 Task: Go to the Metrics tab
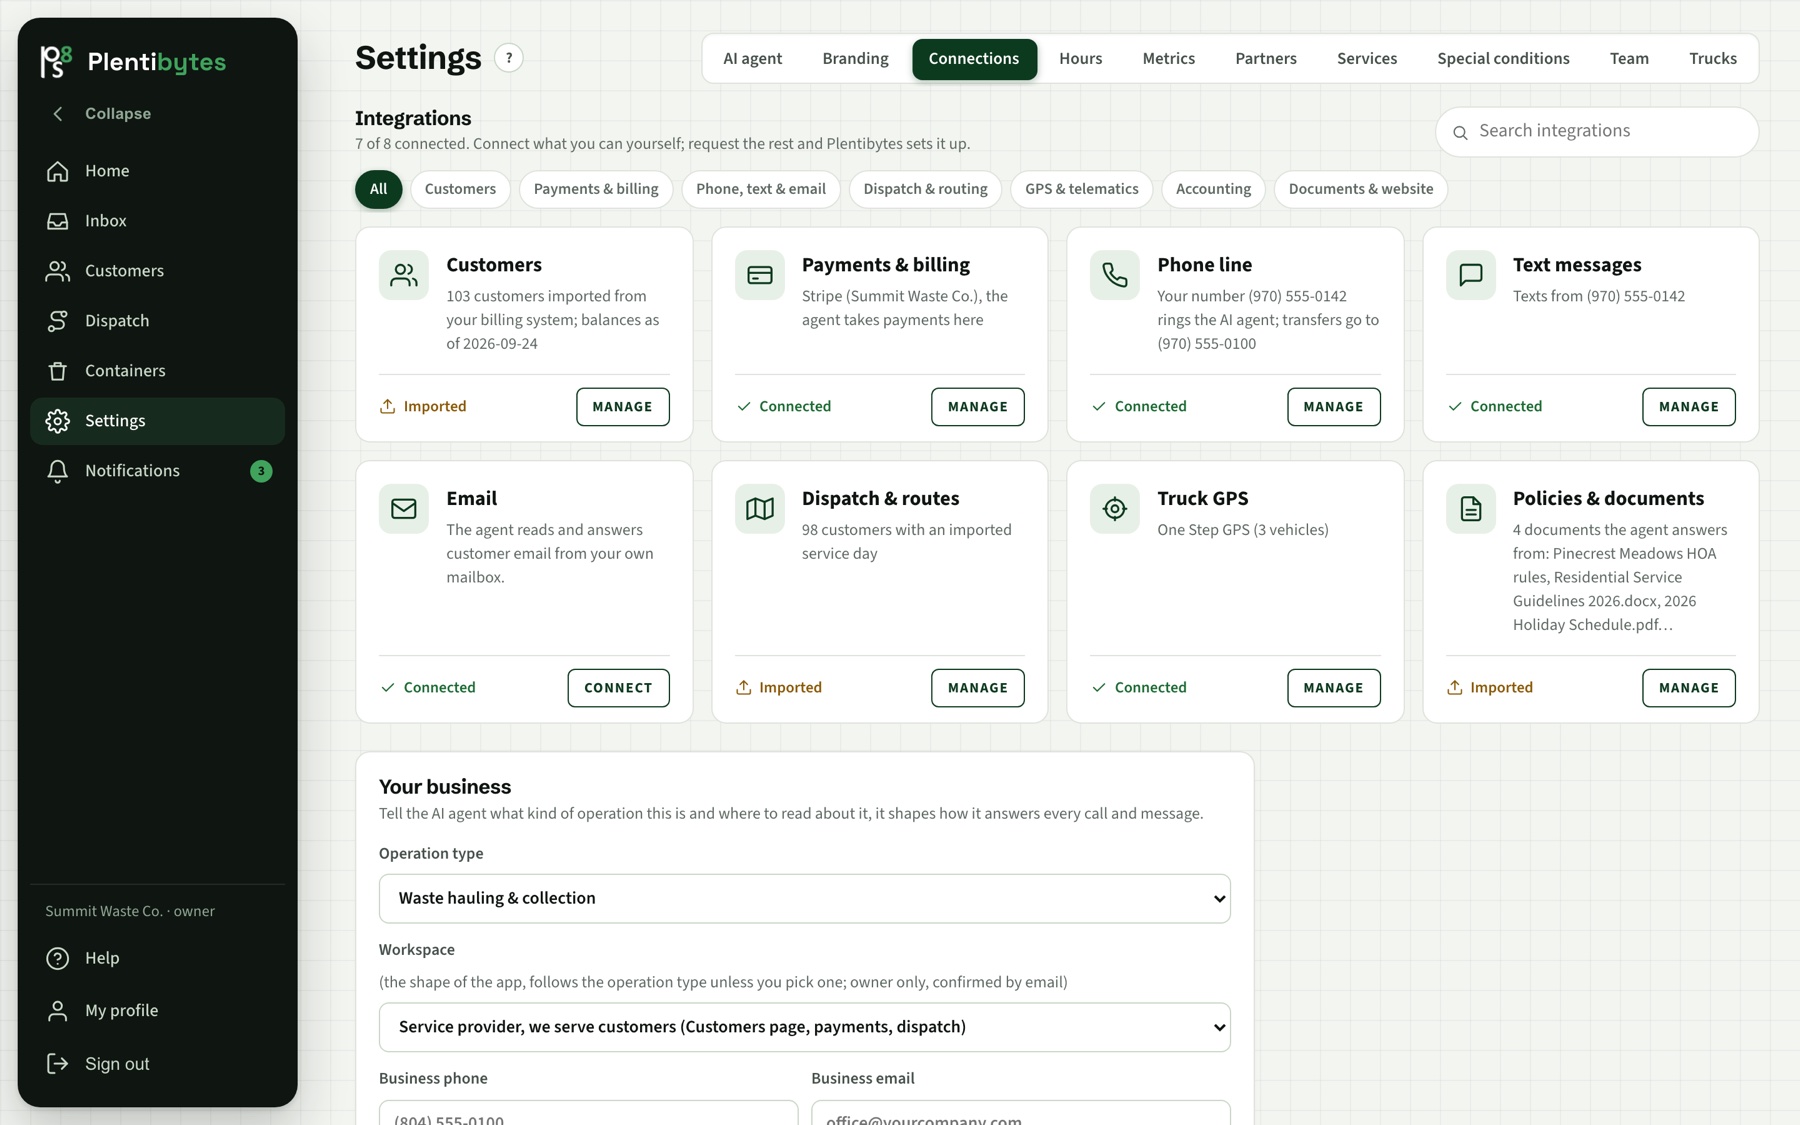tap(1169, 59)
